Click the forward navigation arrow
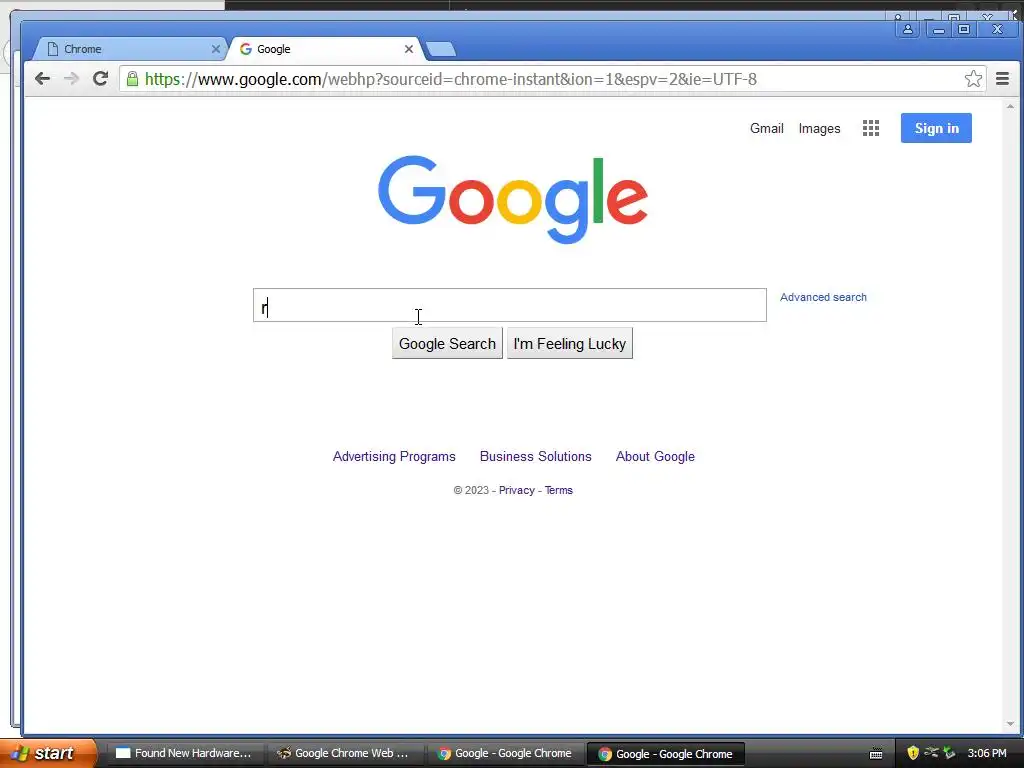Viewport: 1024px width, 768px height. tap(71, 79)
